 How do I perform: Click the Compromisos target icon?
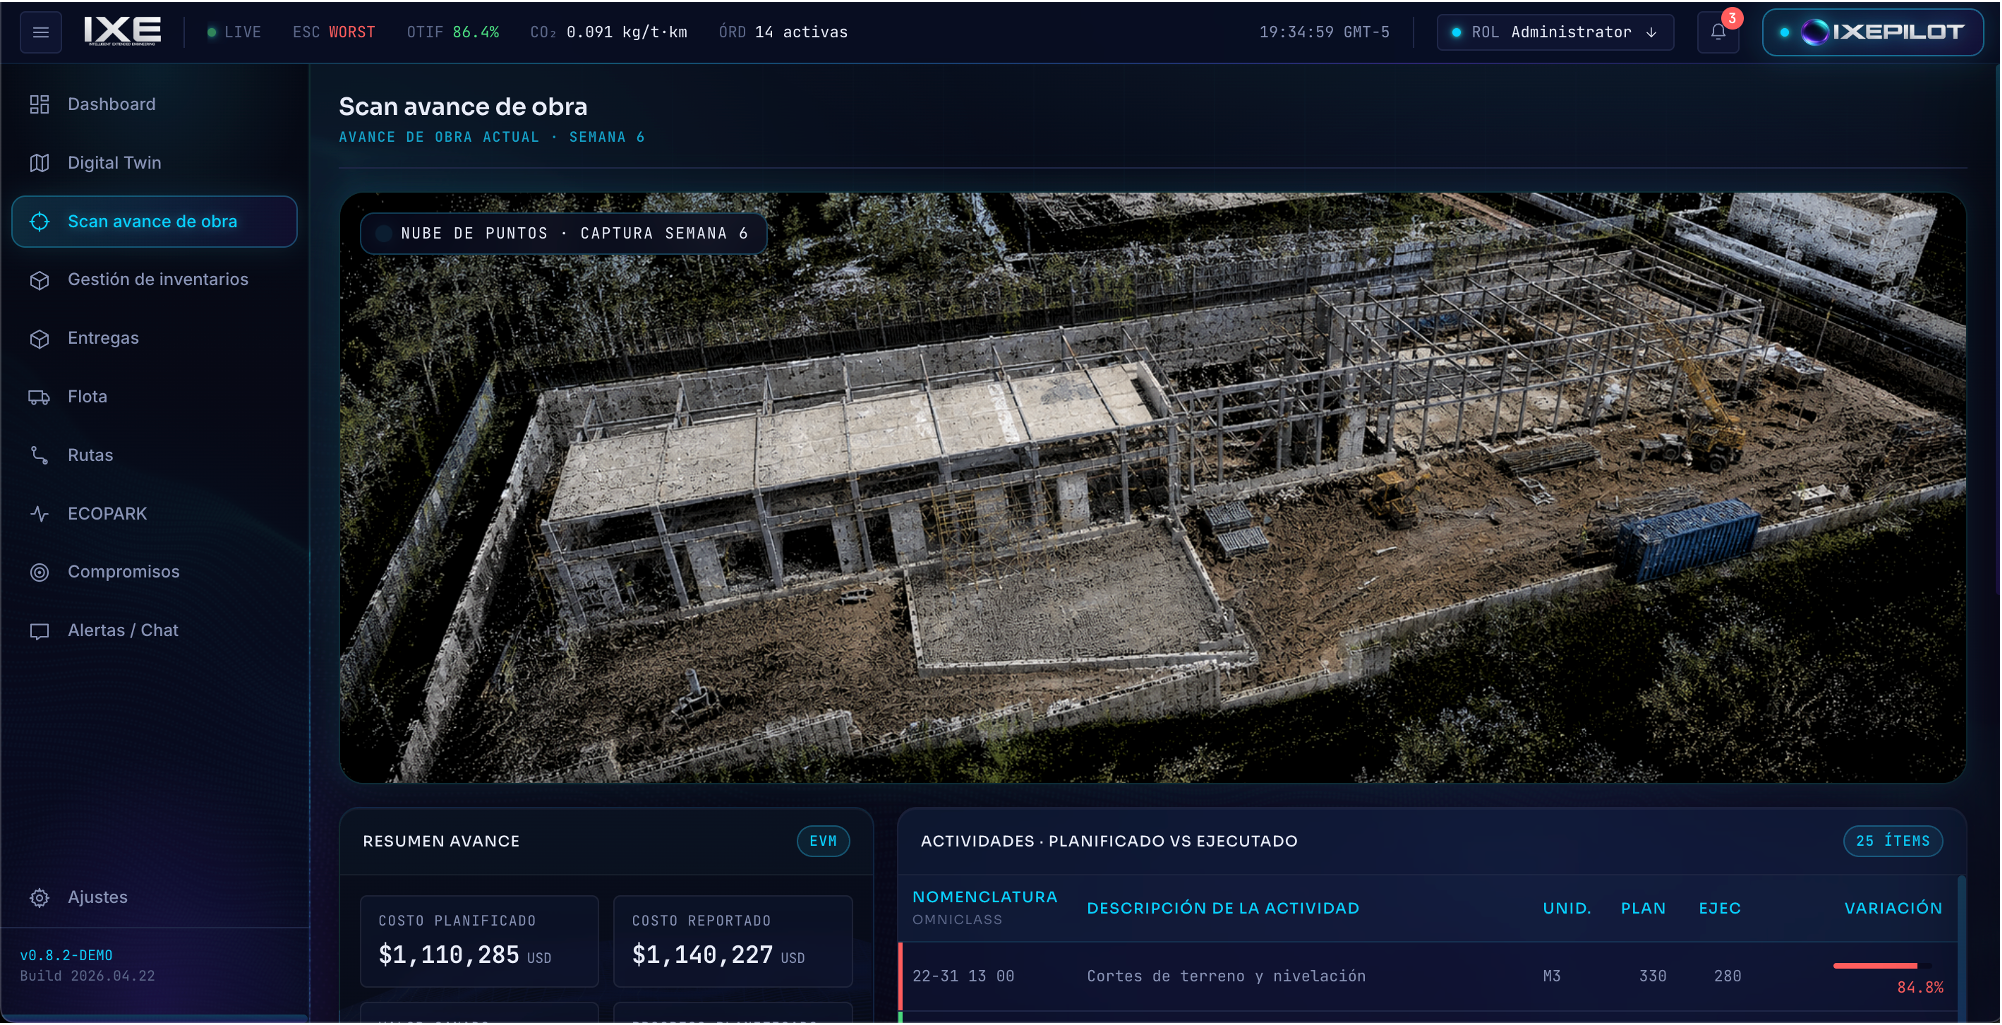(40, 572)
